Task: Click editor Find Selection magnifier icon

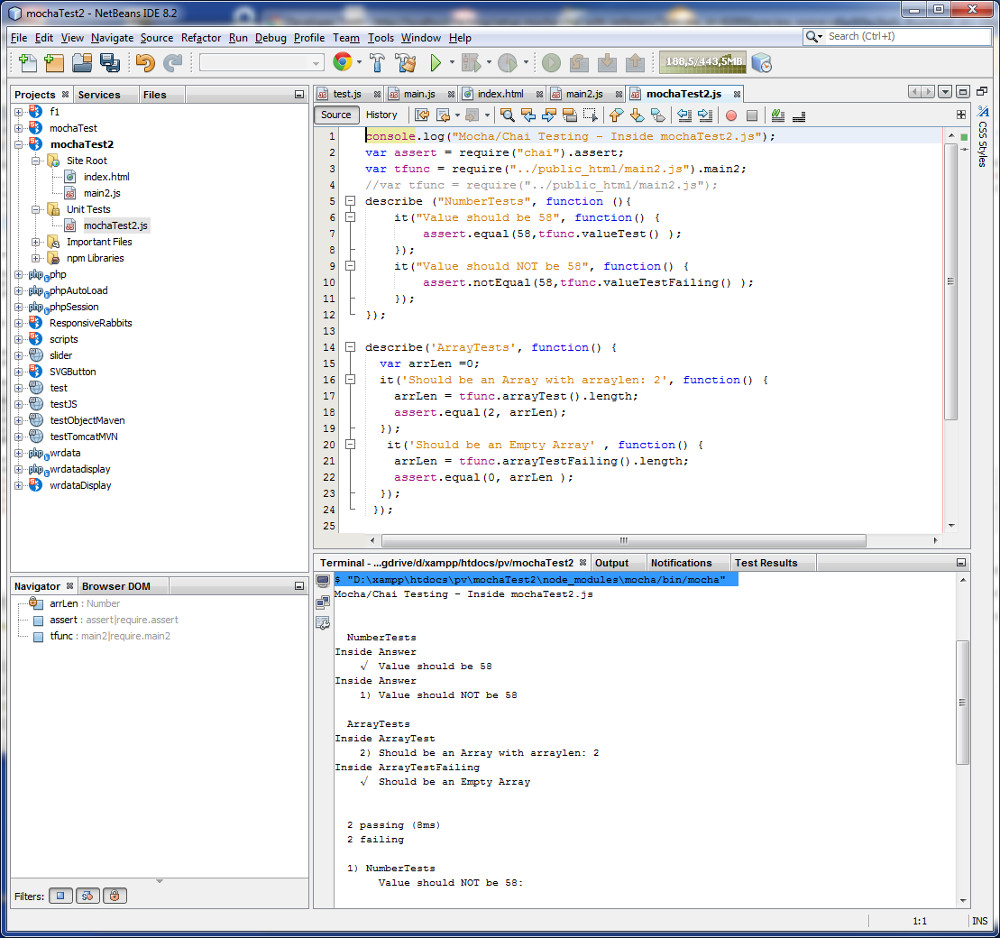Action: pyautogui.click(x=507, y=115)
